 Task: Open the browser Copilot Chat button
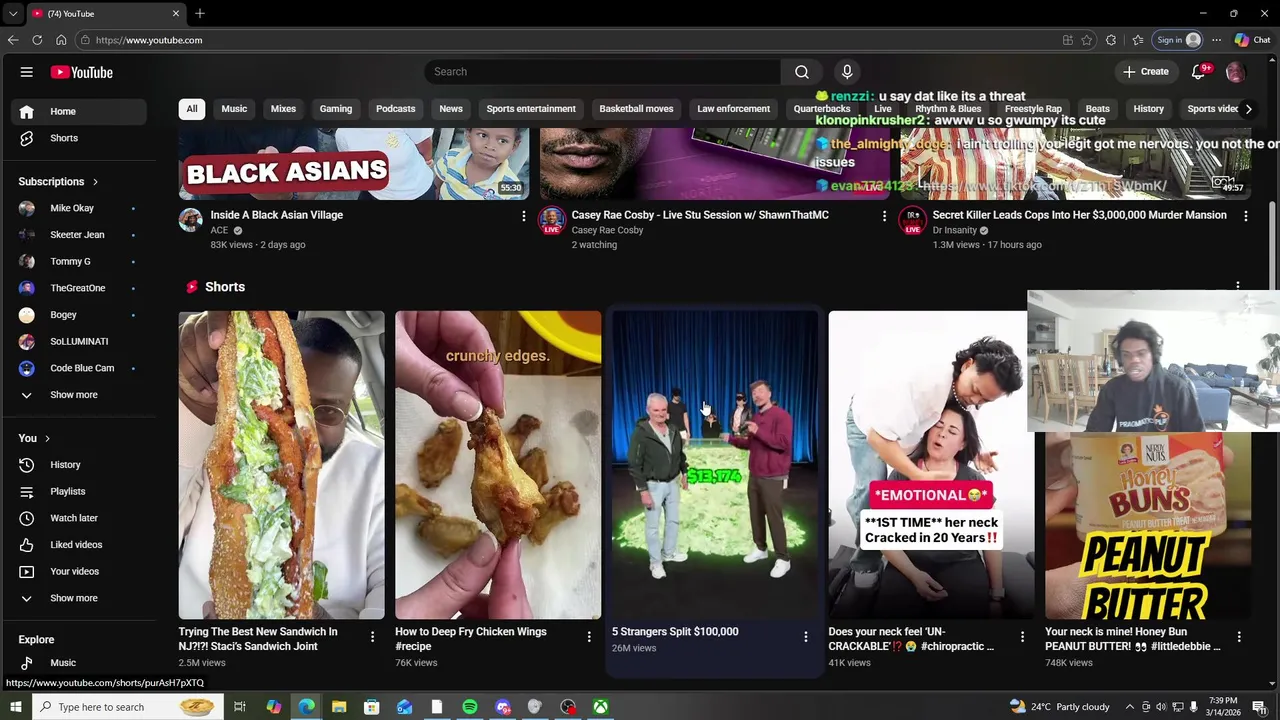click(1252, 40)
